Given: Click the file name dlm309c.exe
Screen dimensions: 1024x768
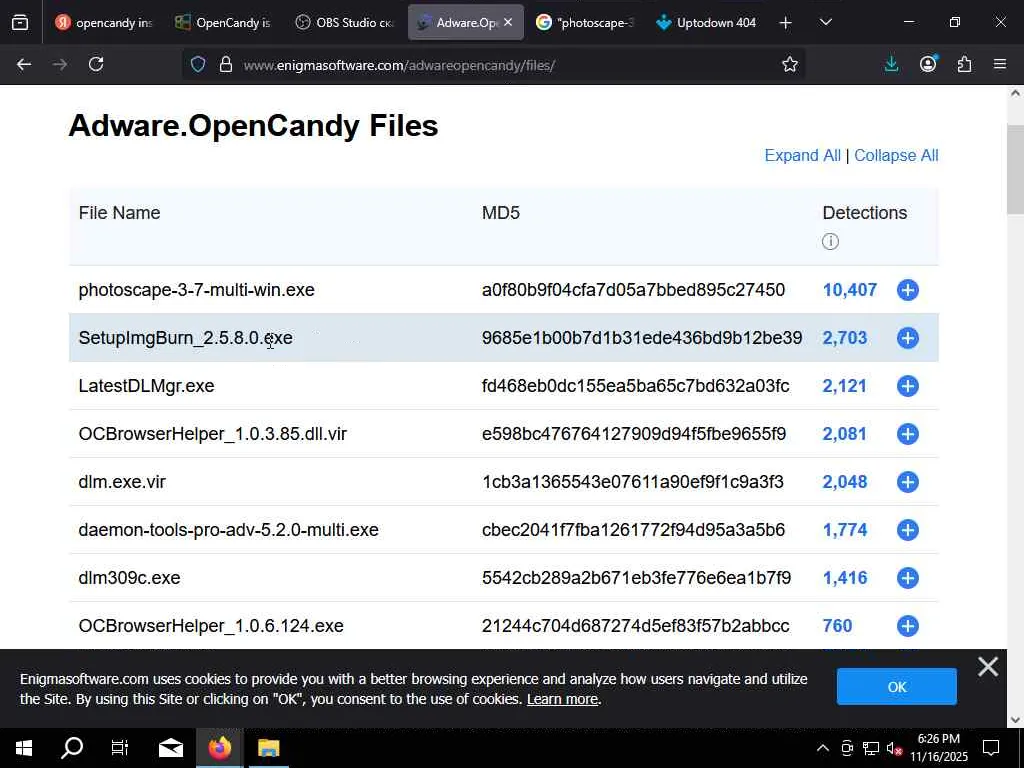Looking at the screenshot, I should pos(129,578).
